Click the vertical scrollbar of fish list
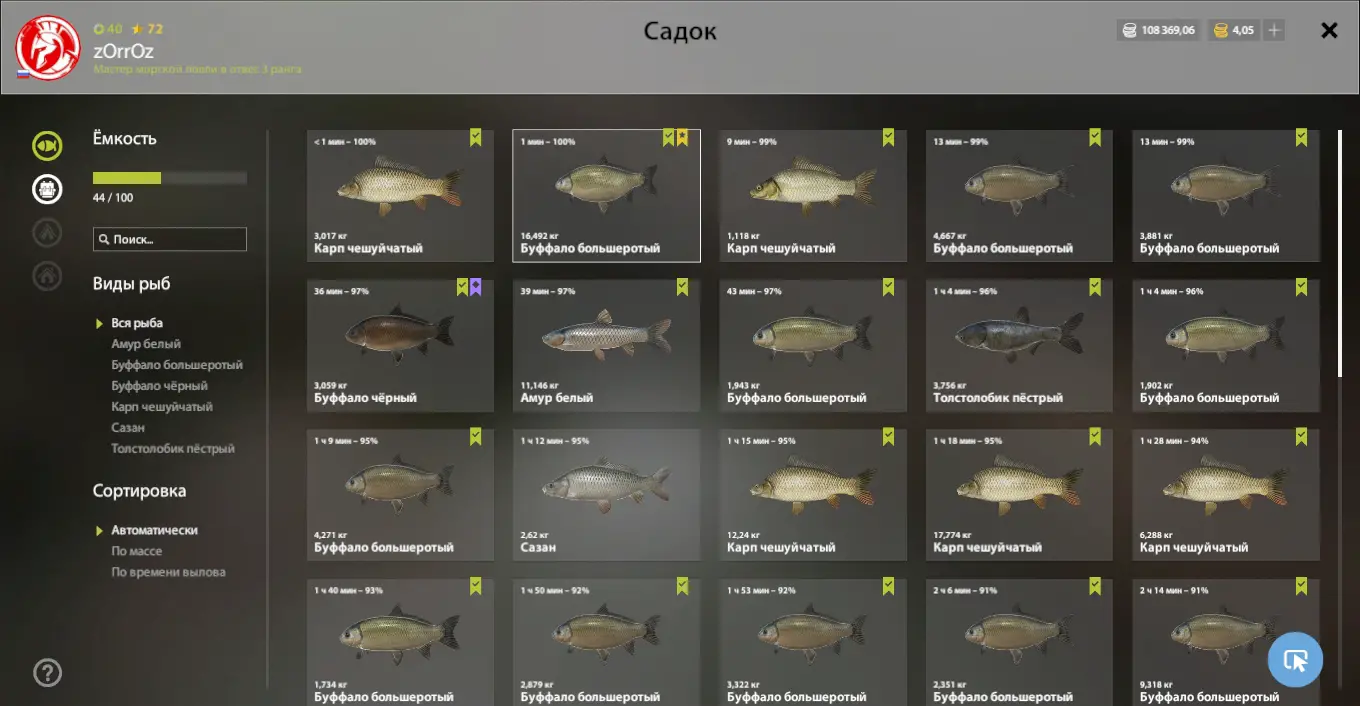The height and width of the screenshot is (706, 1360). click(x=1341, y=253)
